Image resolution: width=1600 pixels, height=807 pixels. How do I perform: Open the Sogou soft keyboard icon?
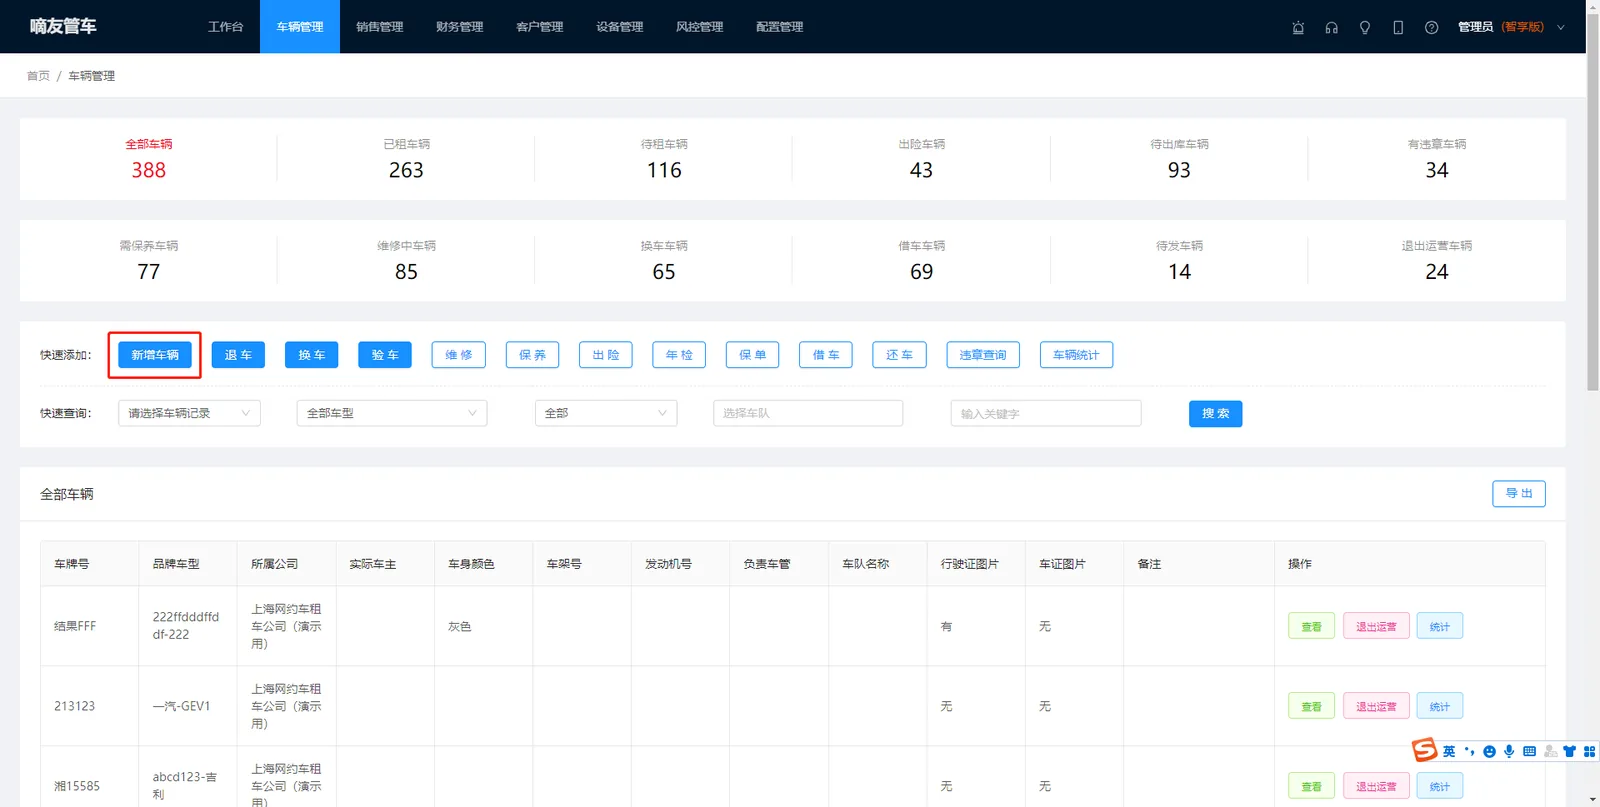(x=1529, y=751)
